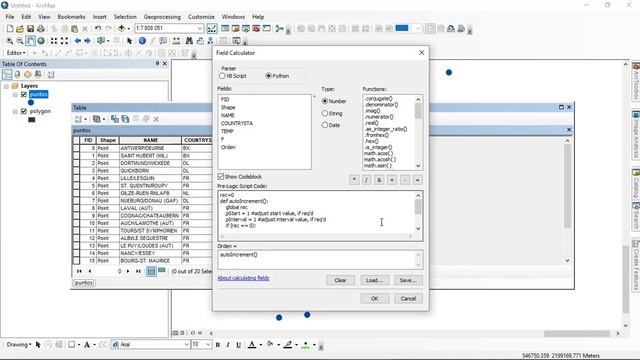Viewport: 640px width, 360px height.
Task: Open the Arial font dropdown
Action: coord(187,344)
